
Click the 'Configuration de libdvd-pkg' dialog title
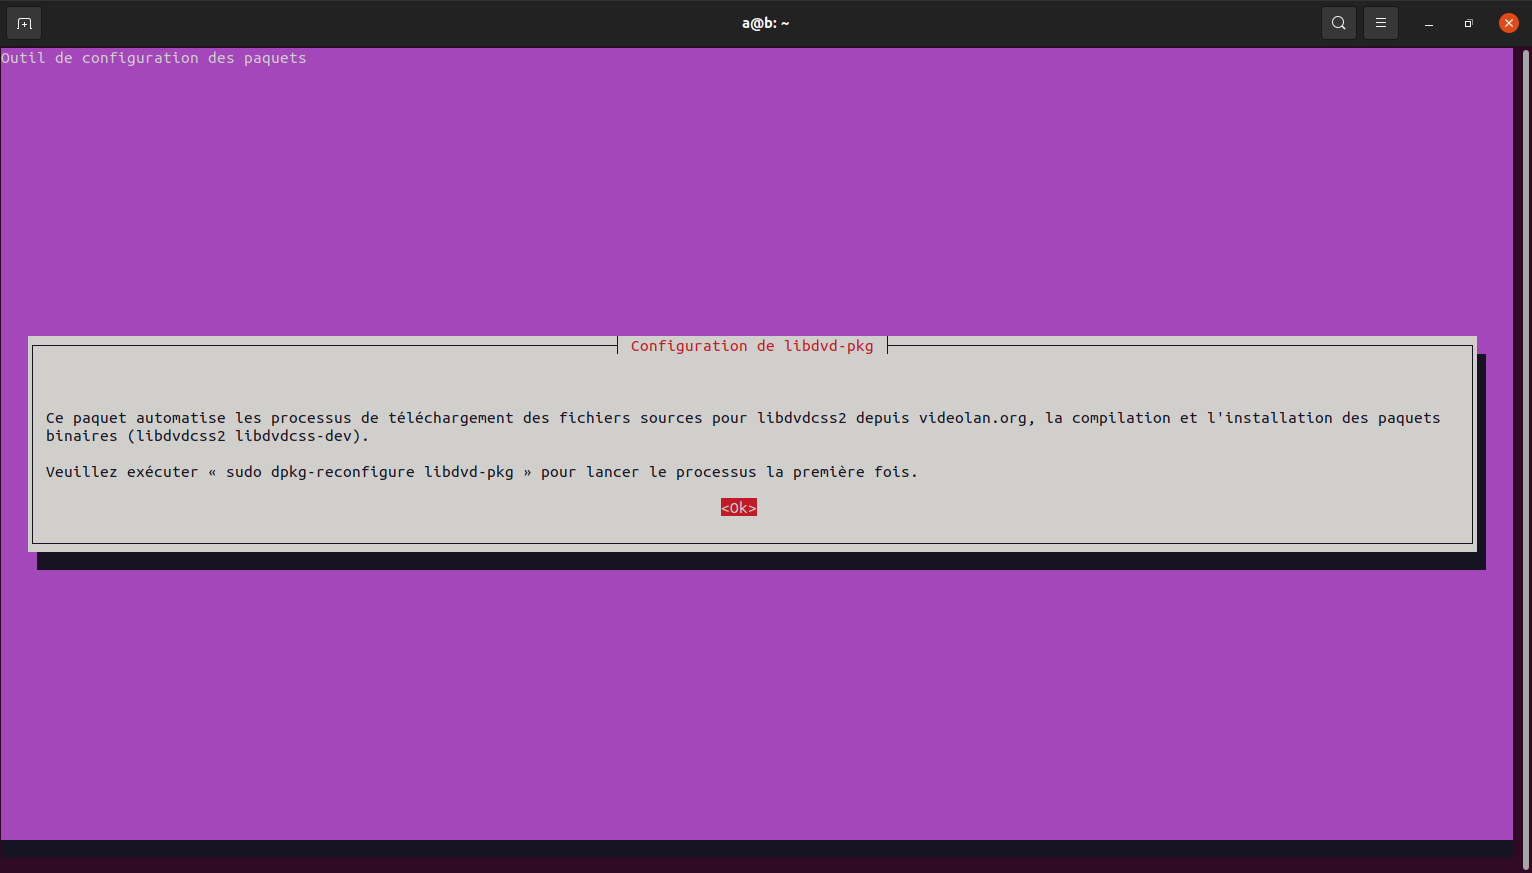pos(752,346)
